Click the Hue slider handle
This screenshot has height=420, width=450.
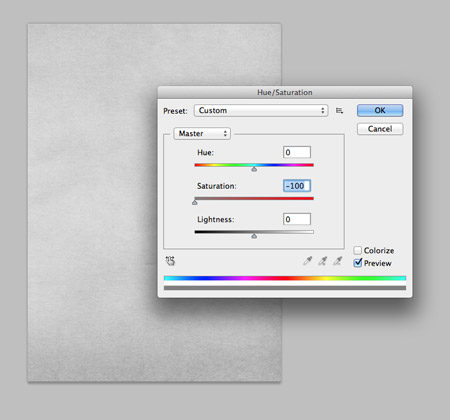point(254,169)
